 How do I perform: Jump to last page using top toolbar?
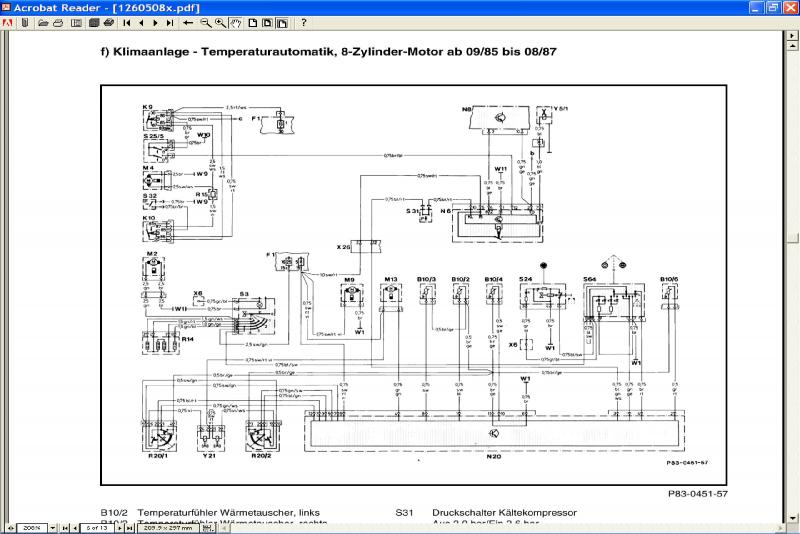170,22
